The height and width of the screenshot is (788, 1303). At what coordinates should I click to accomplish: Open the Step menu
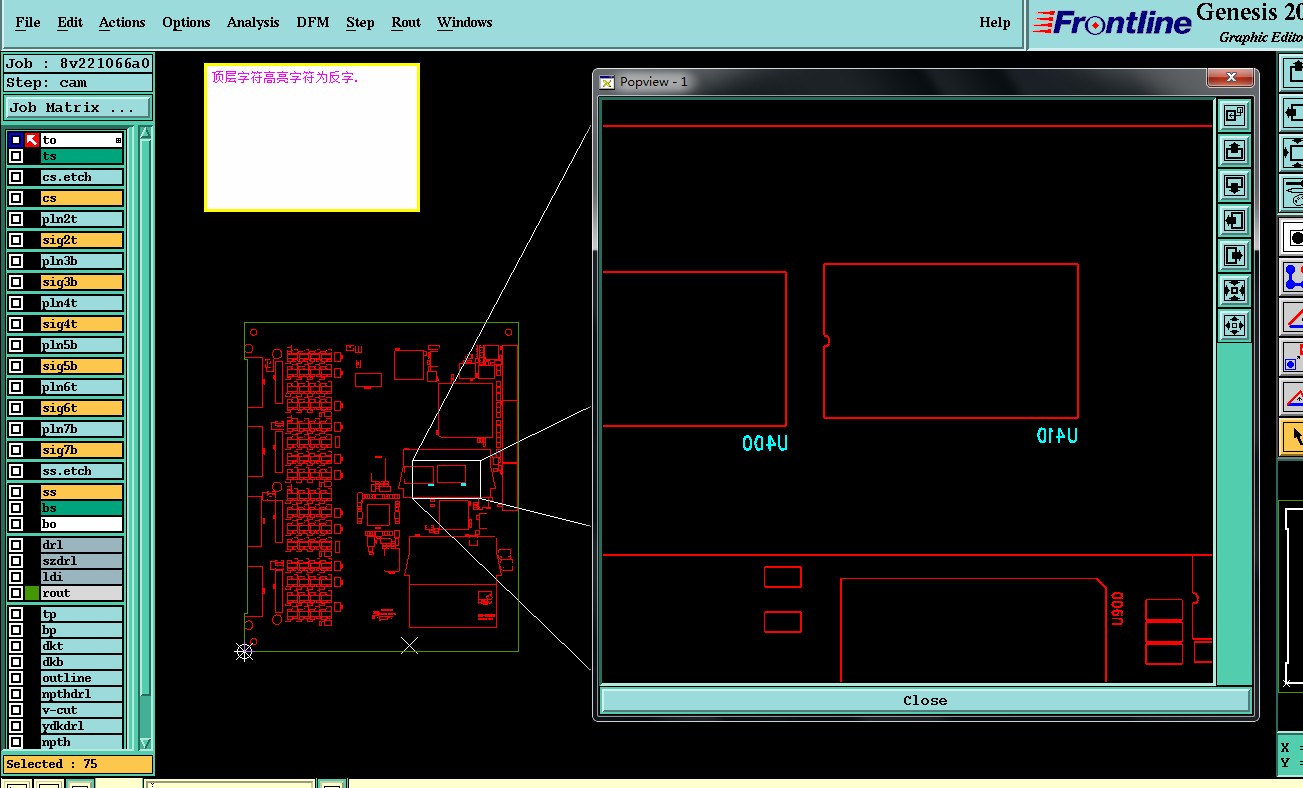tap(360, 22)
